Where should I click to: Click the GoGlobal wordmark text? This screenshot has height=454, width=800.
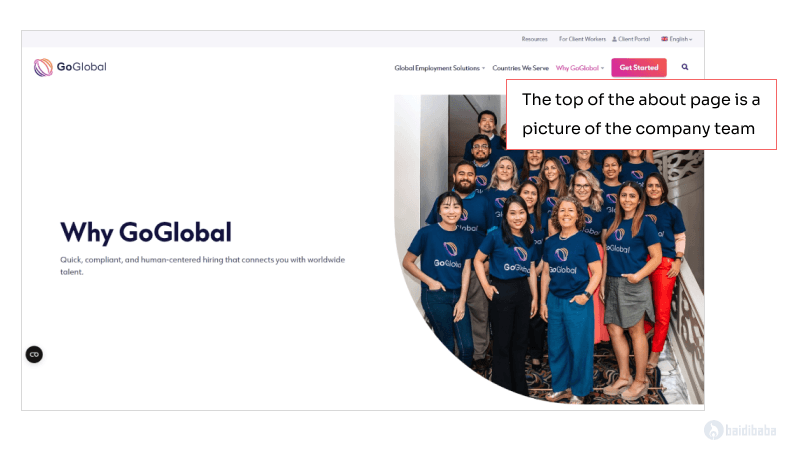(81, 67)
